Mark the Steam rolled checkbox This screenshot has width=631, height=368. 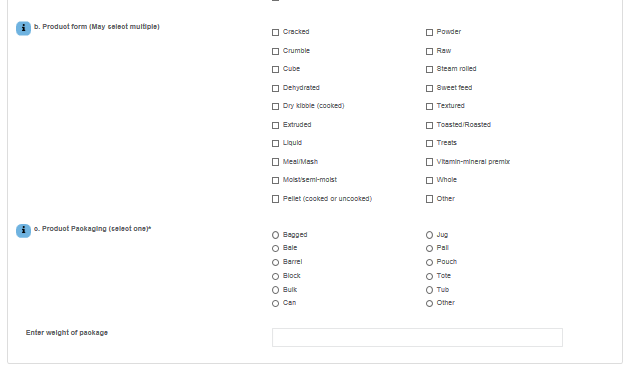pyautogui.click(x=429, y=69)
